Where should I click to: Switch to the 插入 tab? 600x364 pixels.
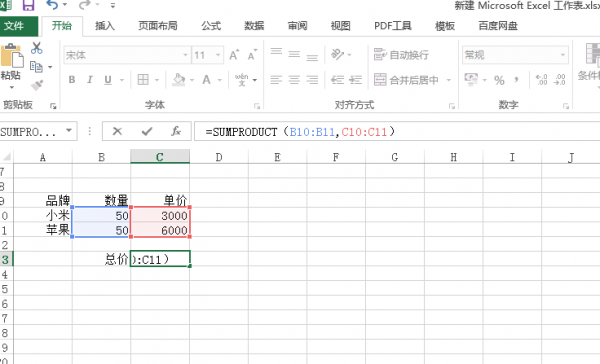105,26
